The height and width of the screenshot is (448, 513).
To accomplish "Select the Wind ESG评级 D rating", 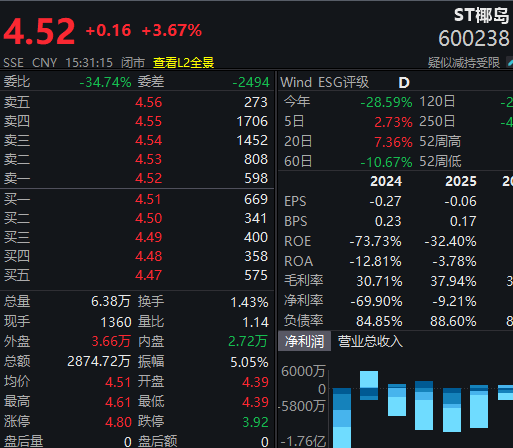I will coord(404,82).
